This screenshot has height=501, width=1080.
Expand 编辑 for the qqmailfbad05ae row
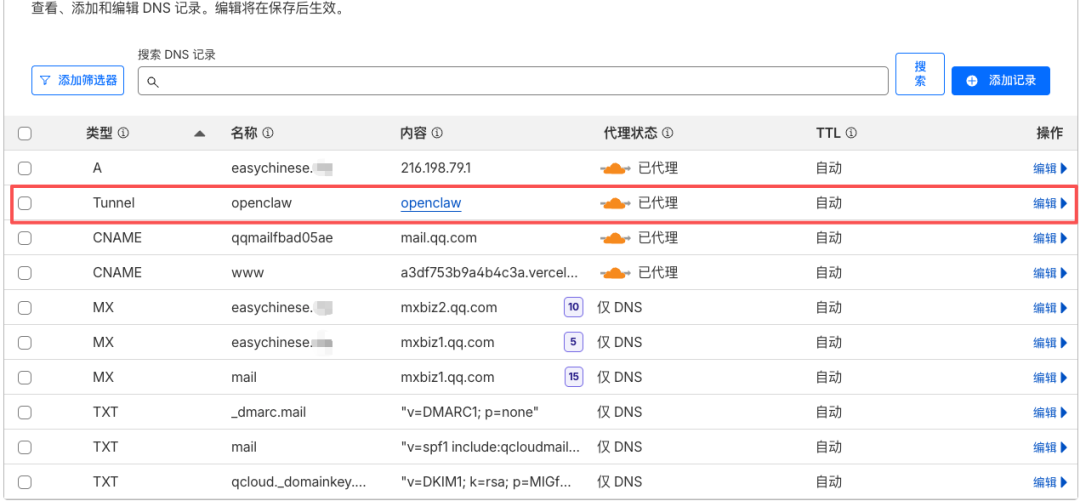(x=1050, y=238)
